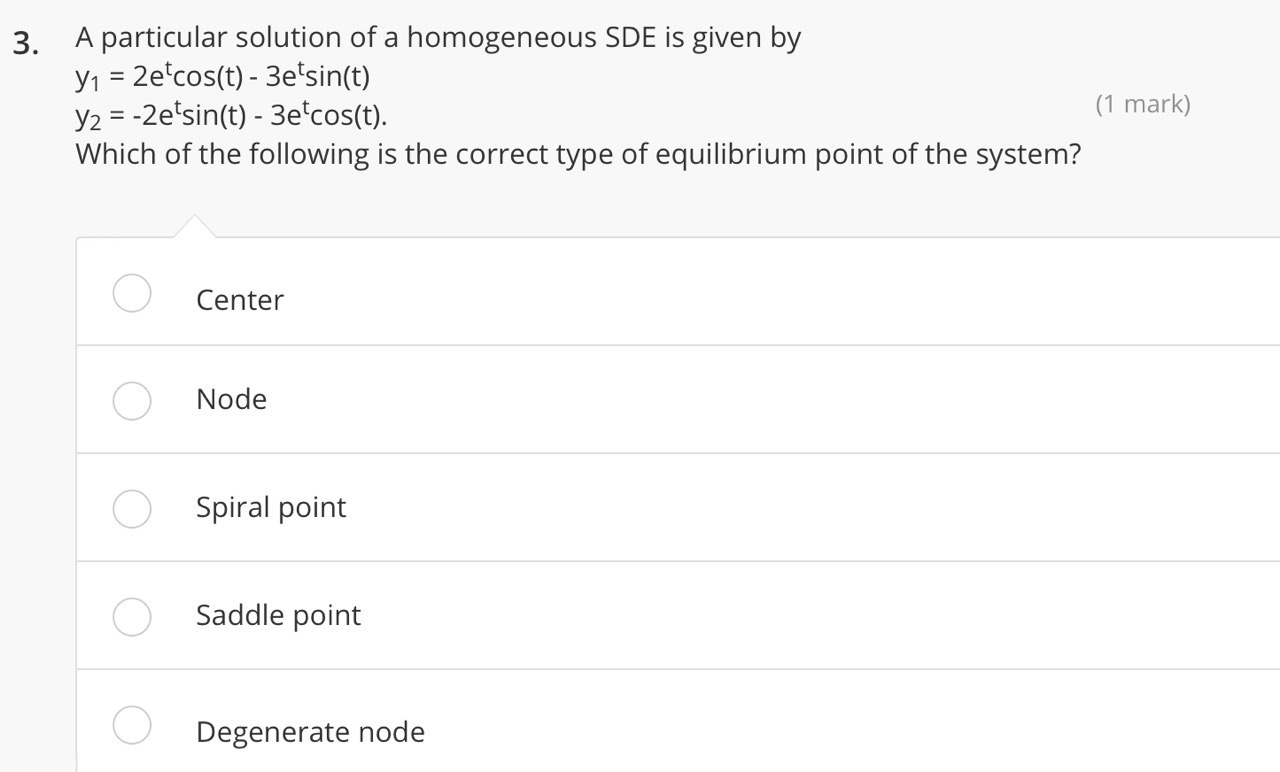The image size is (1280, 772).
Task: Select the Spiral point radio button
Action: (x=131, y=509)
